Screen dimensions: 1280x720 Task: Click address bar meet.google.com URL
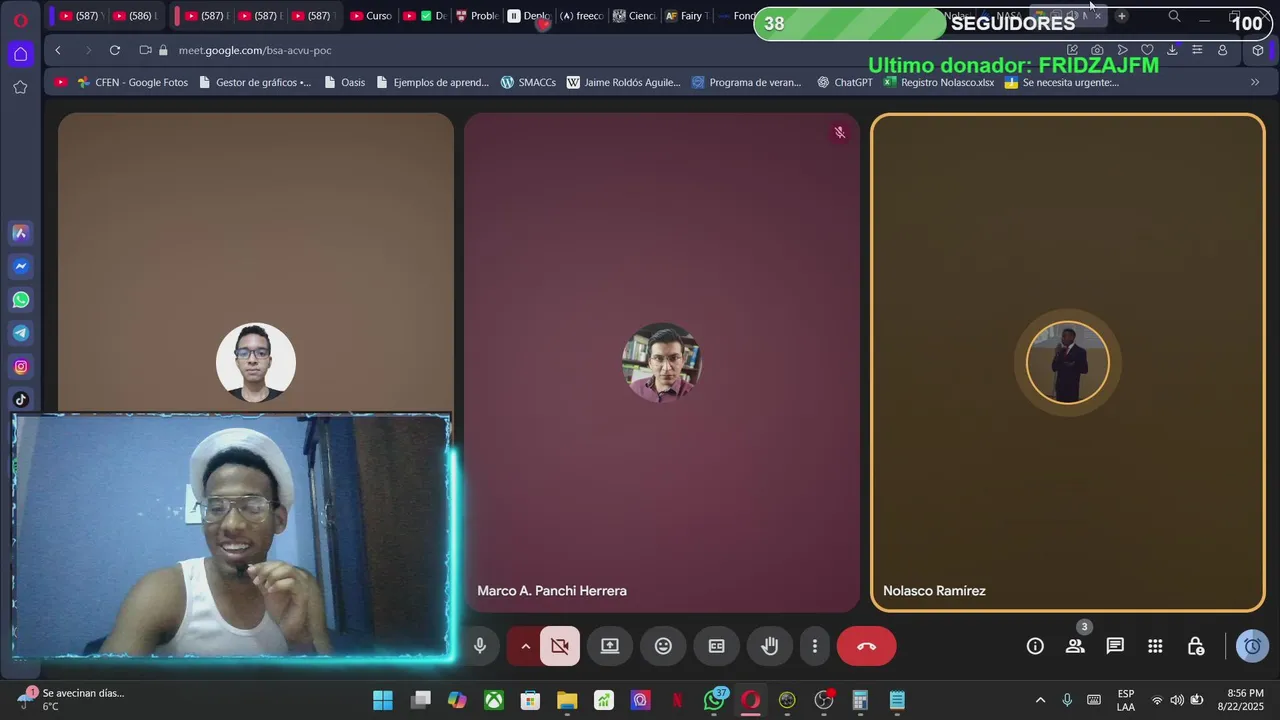pyautogui.click(x=255, y=50)
